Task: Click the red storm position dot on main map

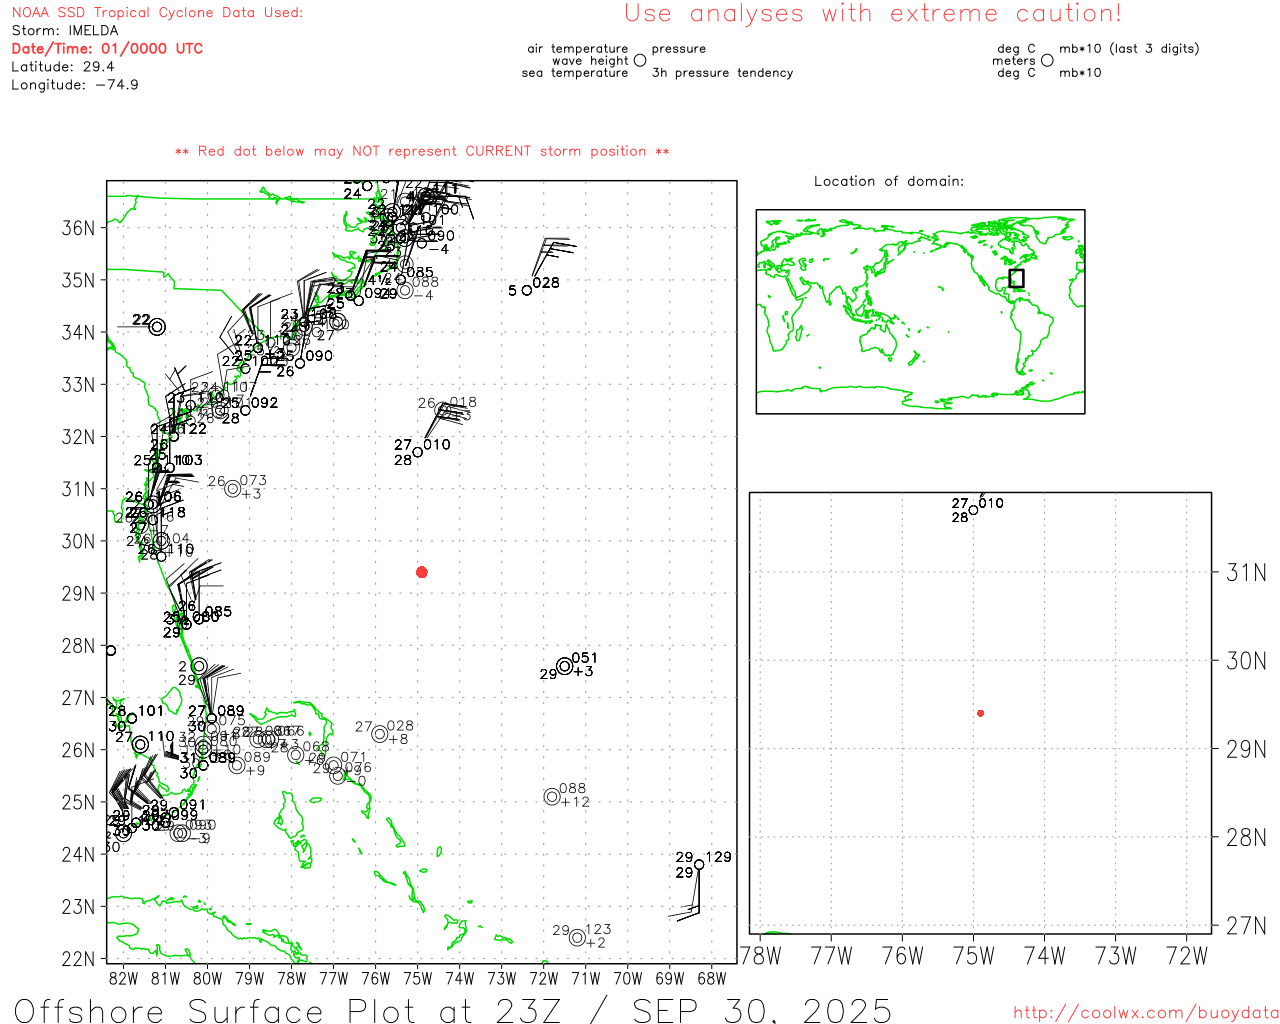Action: point(422,572)
